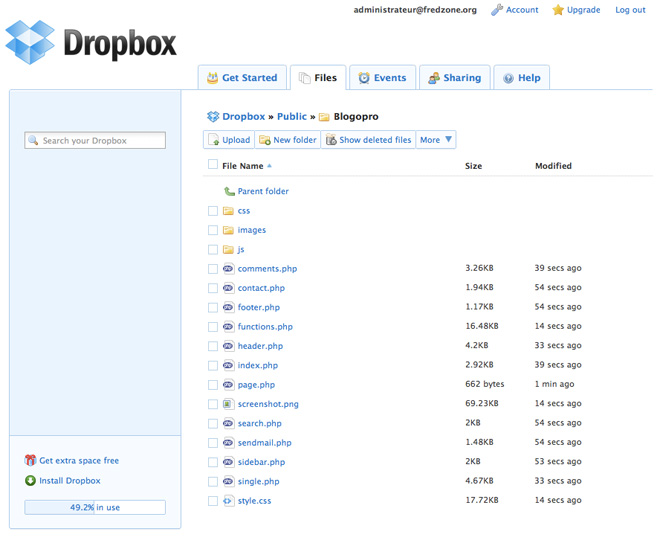Open the Account link

tap(522, 10)
